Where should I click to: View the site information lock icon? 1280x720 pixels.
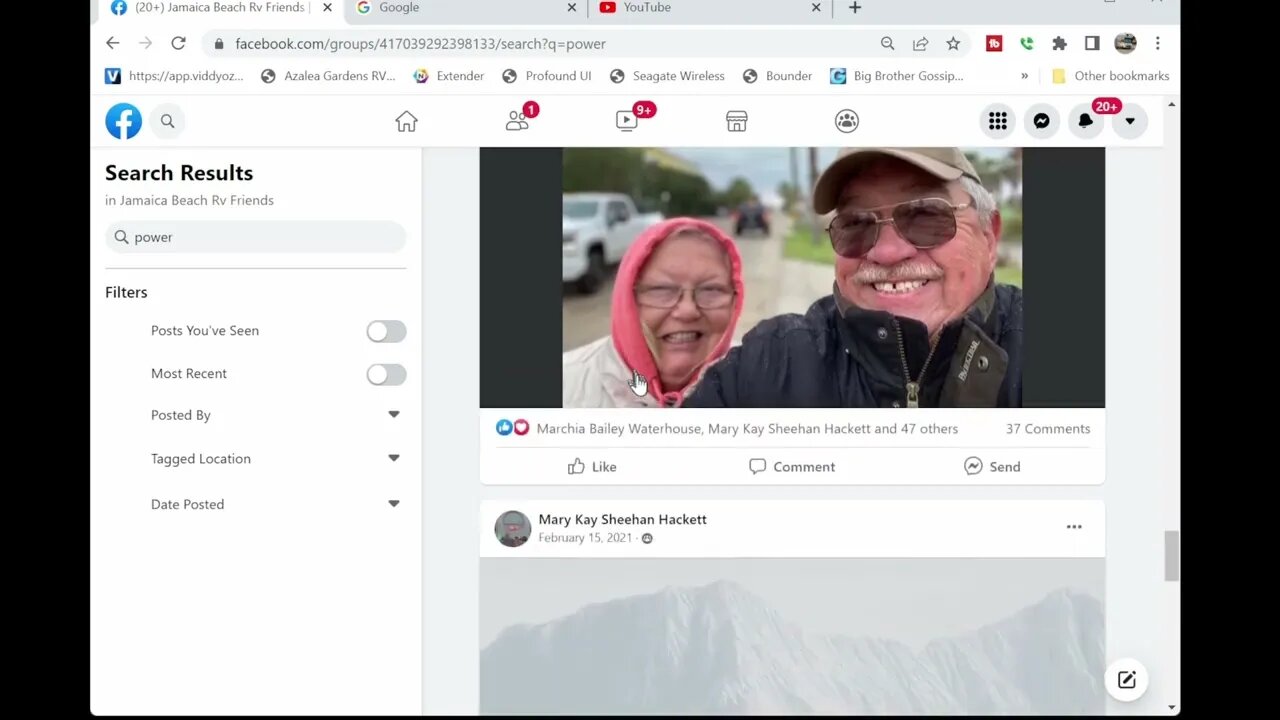click(x=218, y=44)
